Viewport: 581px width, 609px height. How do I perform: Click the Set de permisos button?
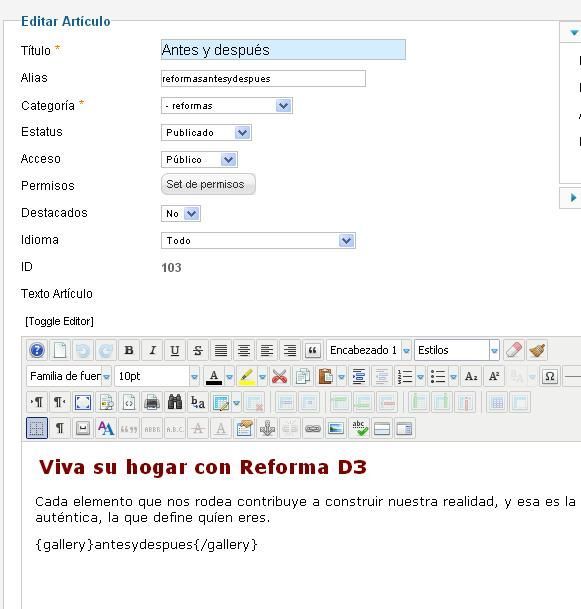click(x=208, y=184)
